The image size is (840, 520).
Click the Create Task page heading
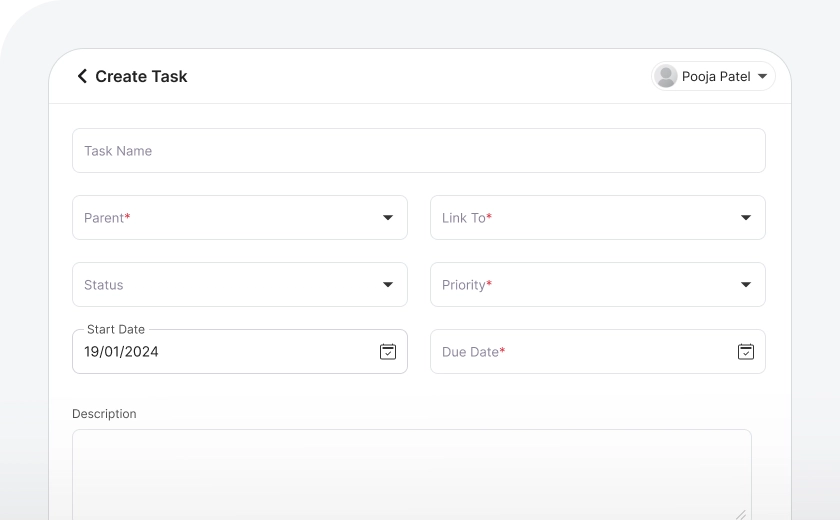pyautogui.click(x=141, y=76)
